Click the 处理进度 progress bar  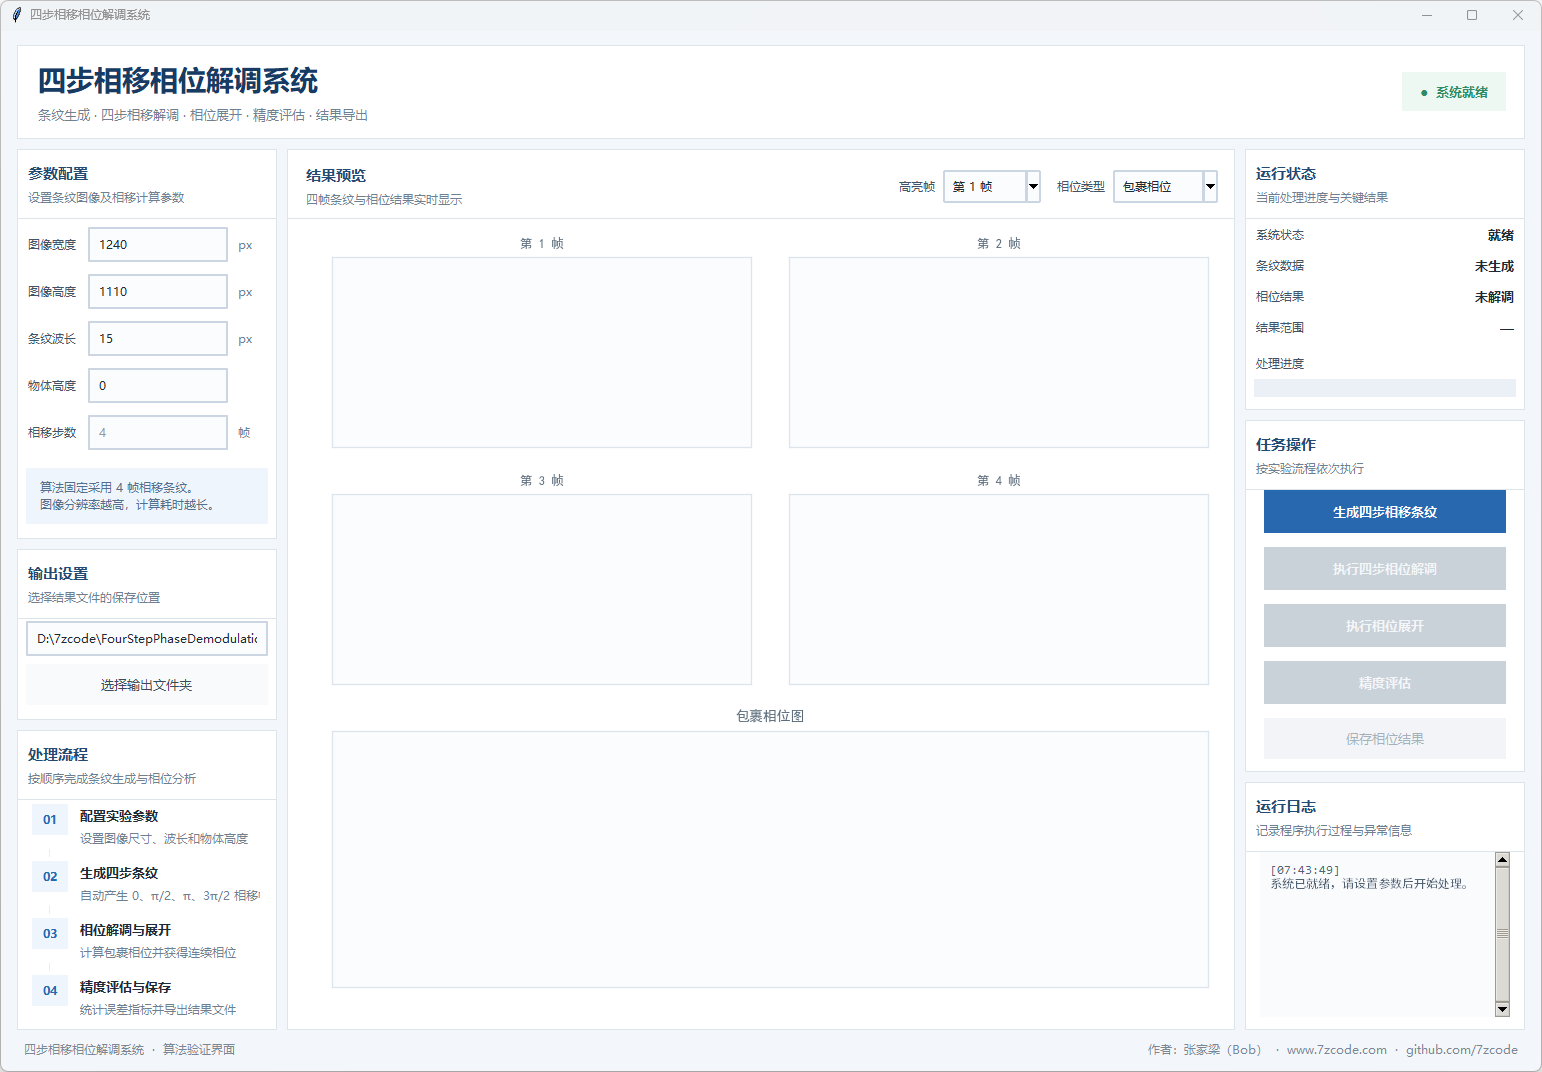[x=1385, y=388]
